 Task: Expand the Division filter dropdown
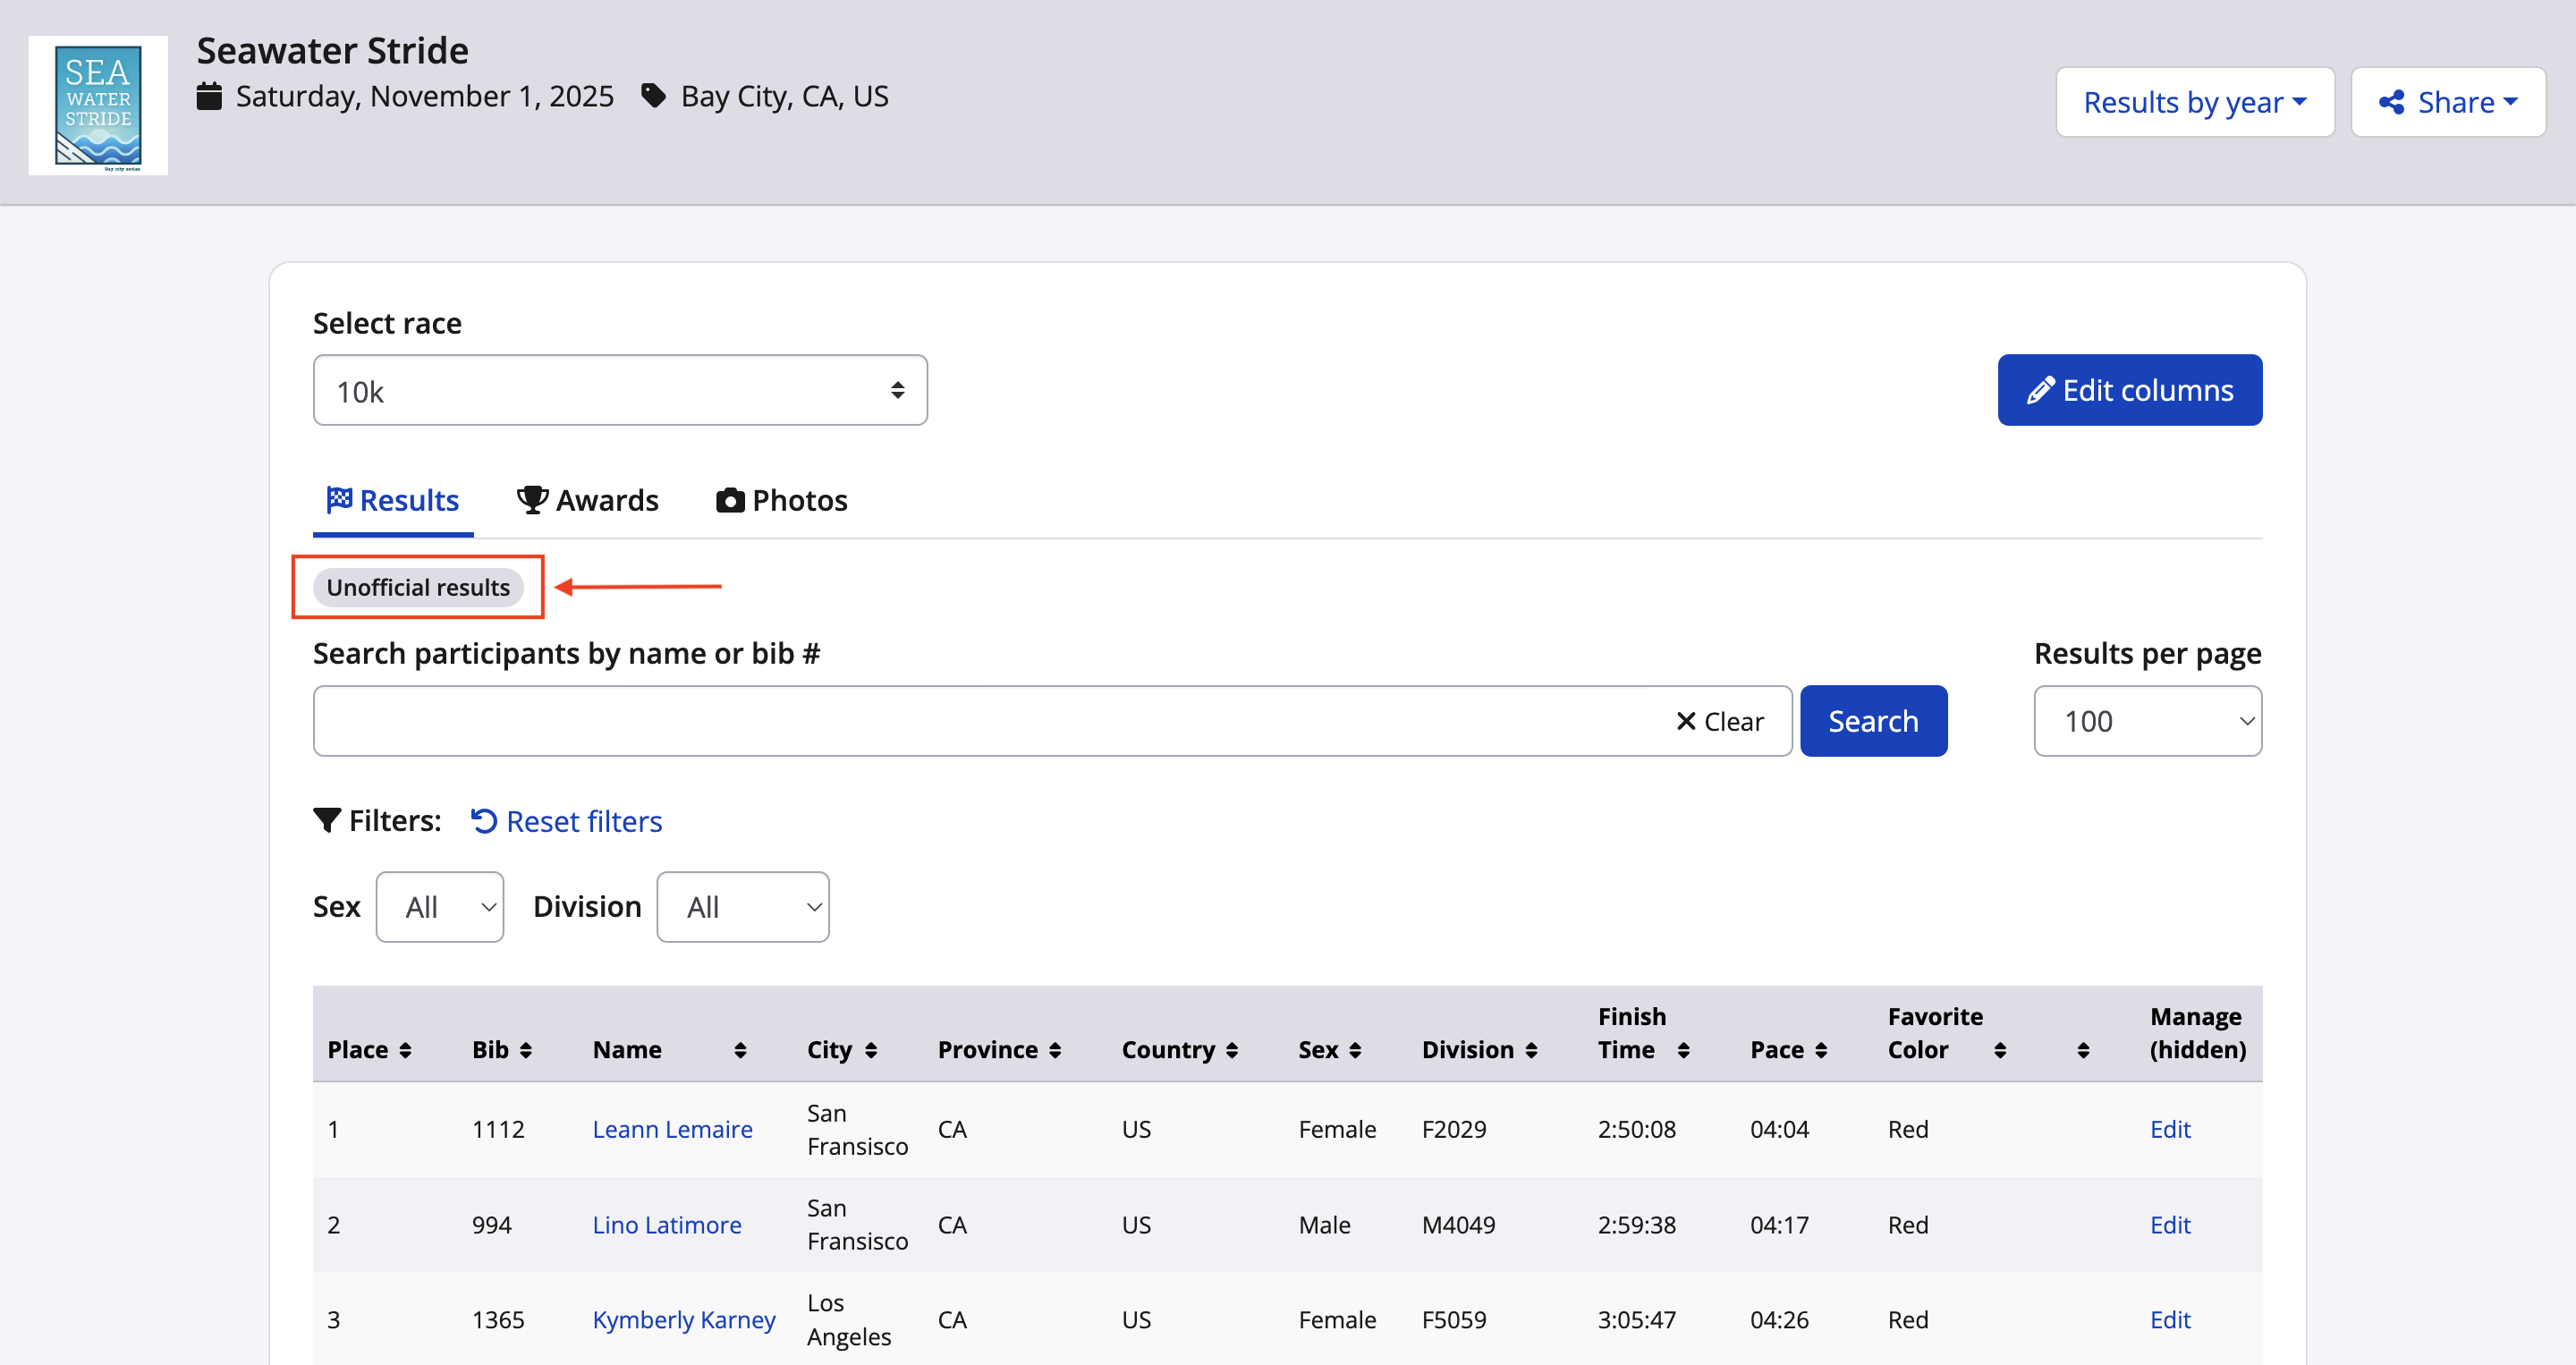pyautogui.click(x=743, y=907)
